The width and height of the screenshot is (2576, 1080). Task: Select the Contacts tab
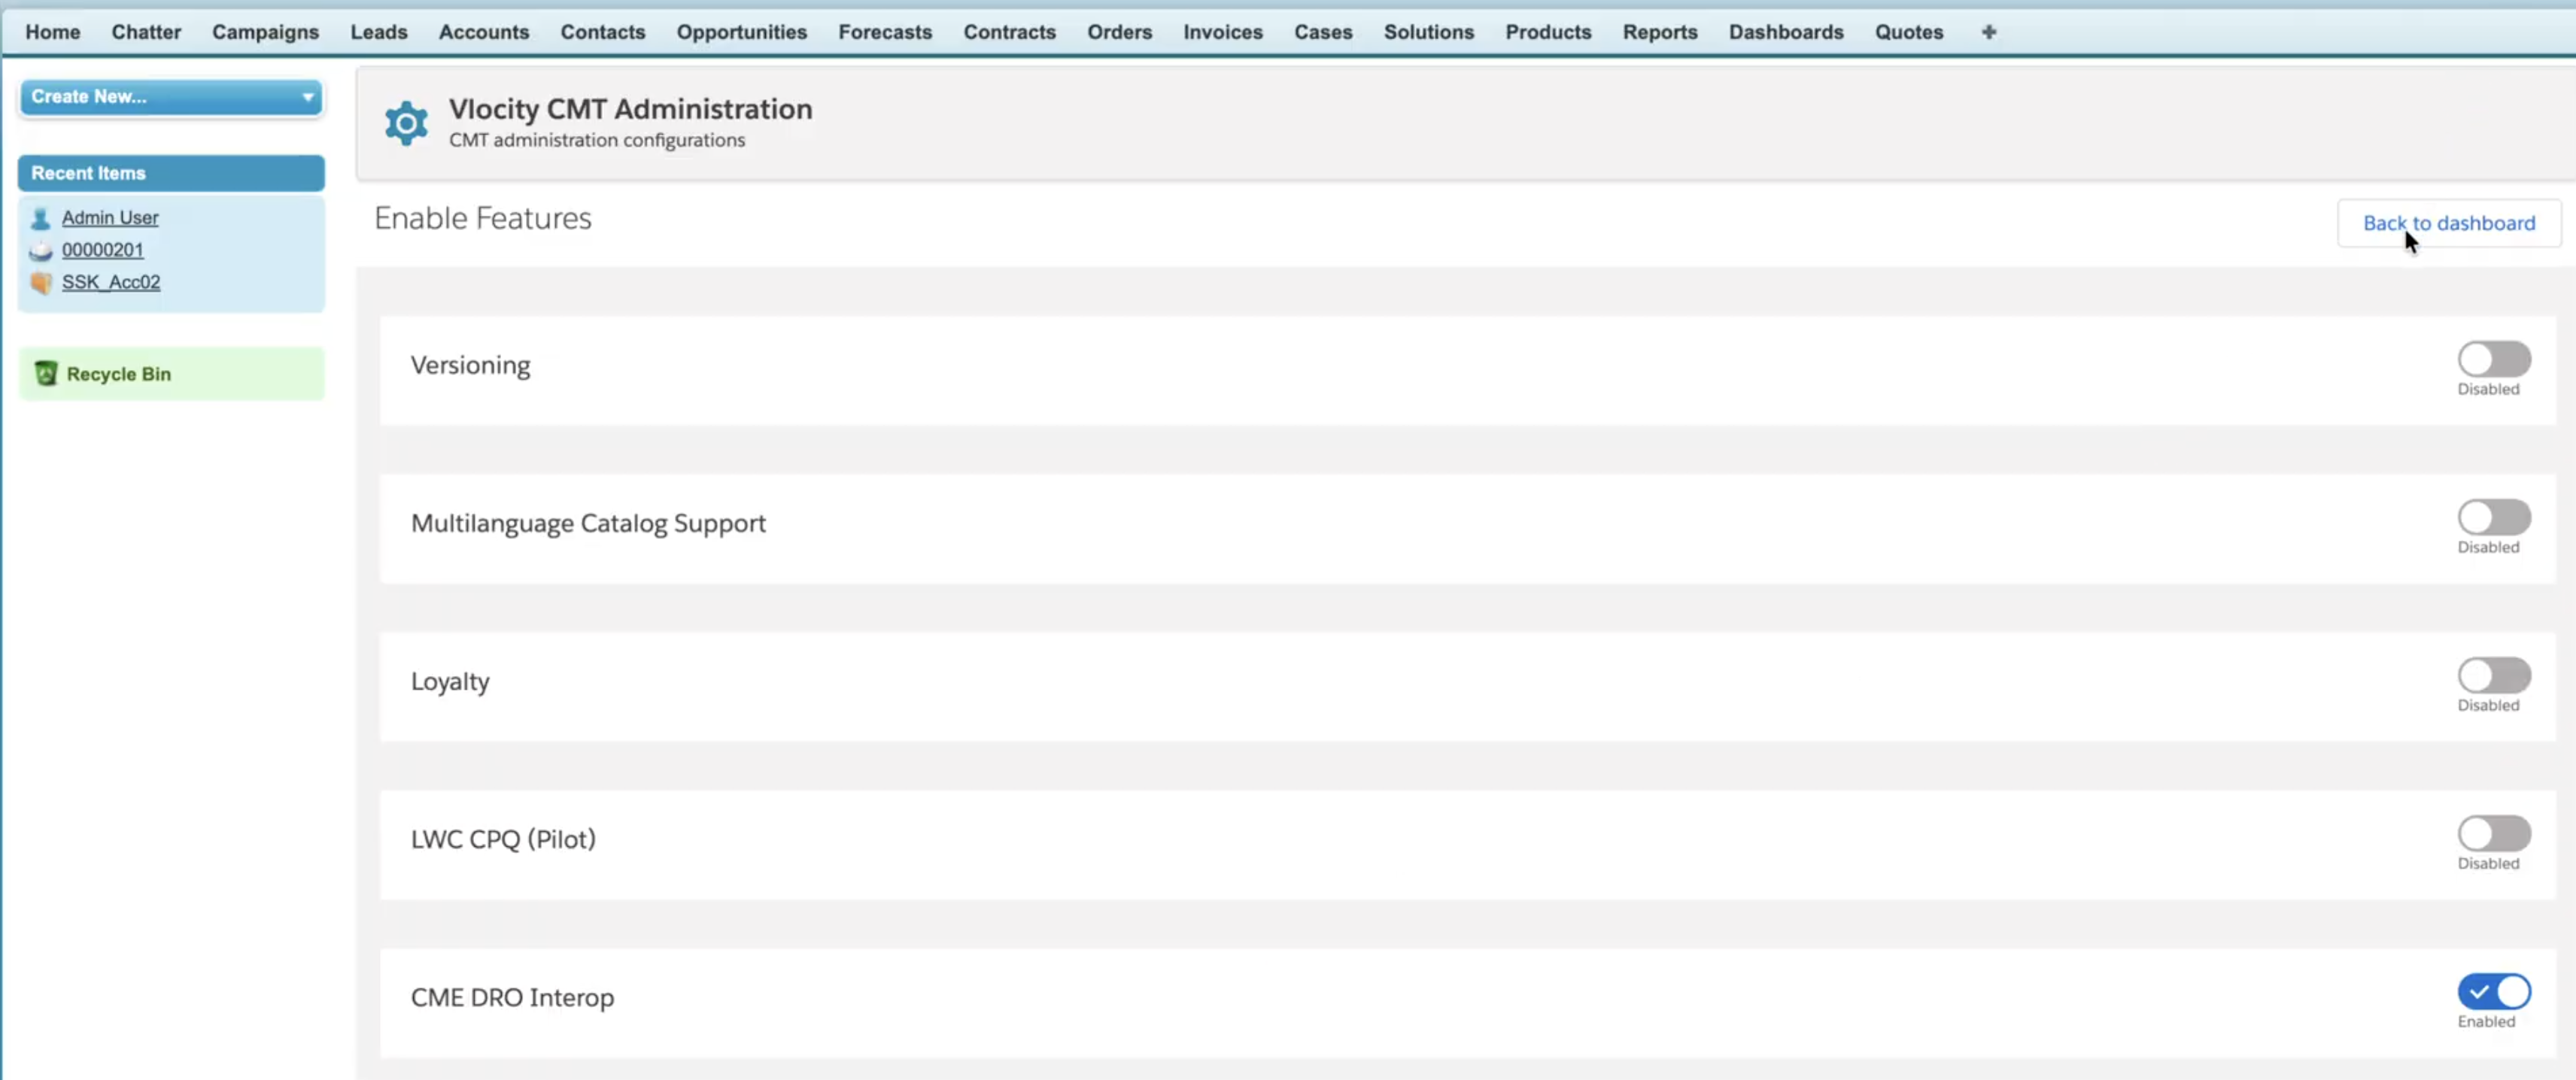(603, 32)
